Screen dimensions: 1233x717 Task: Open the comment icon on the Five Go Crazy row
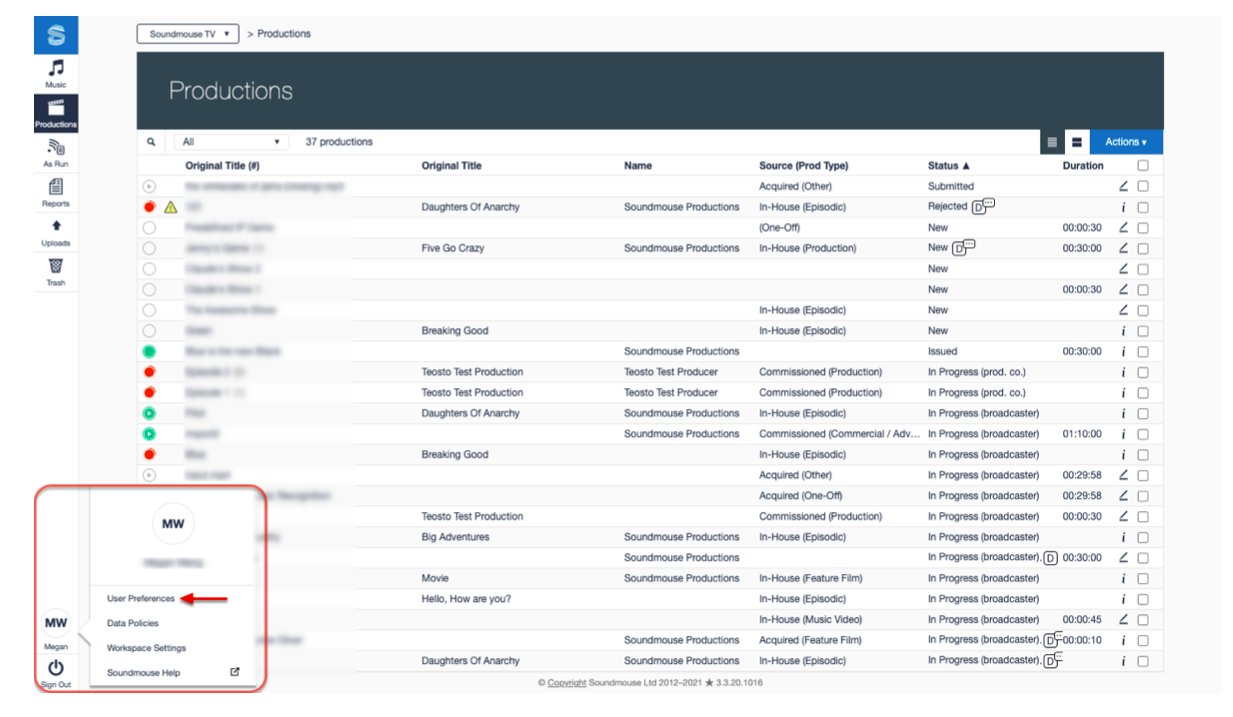coord(962,246)
